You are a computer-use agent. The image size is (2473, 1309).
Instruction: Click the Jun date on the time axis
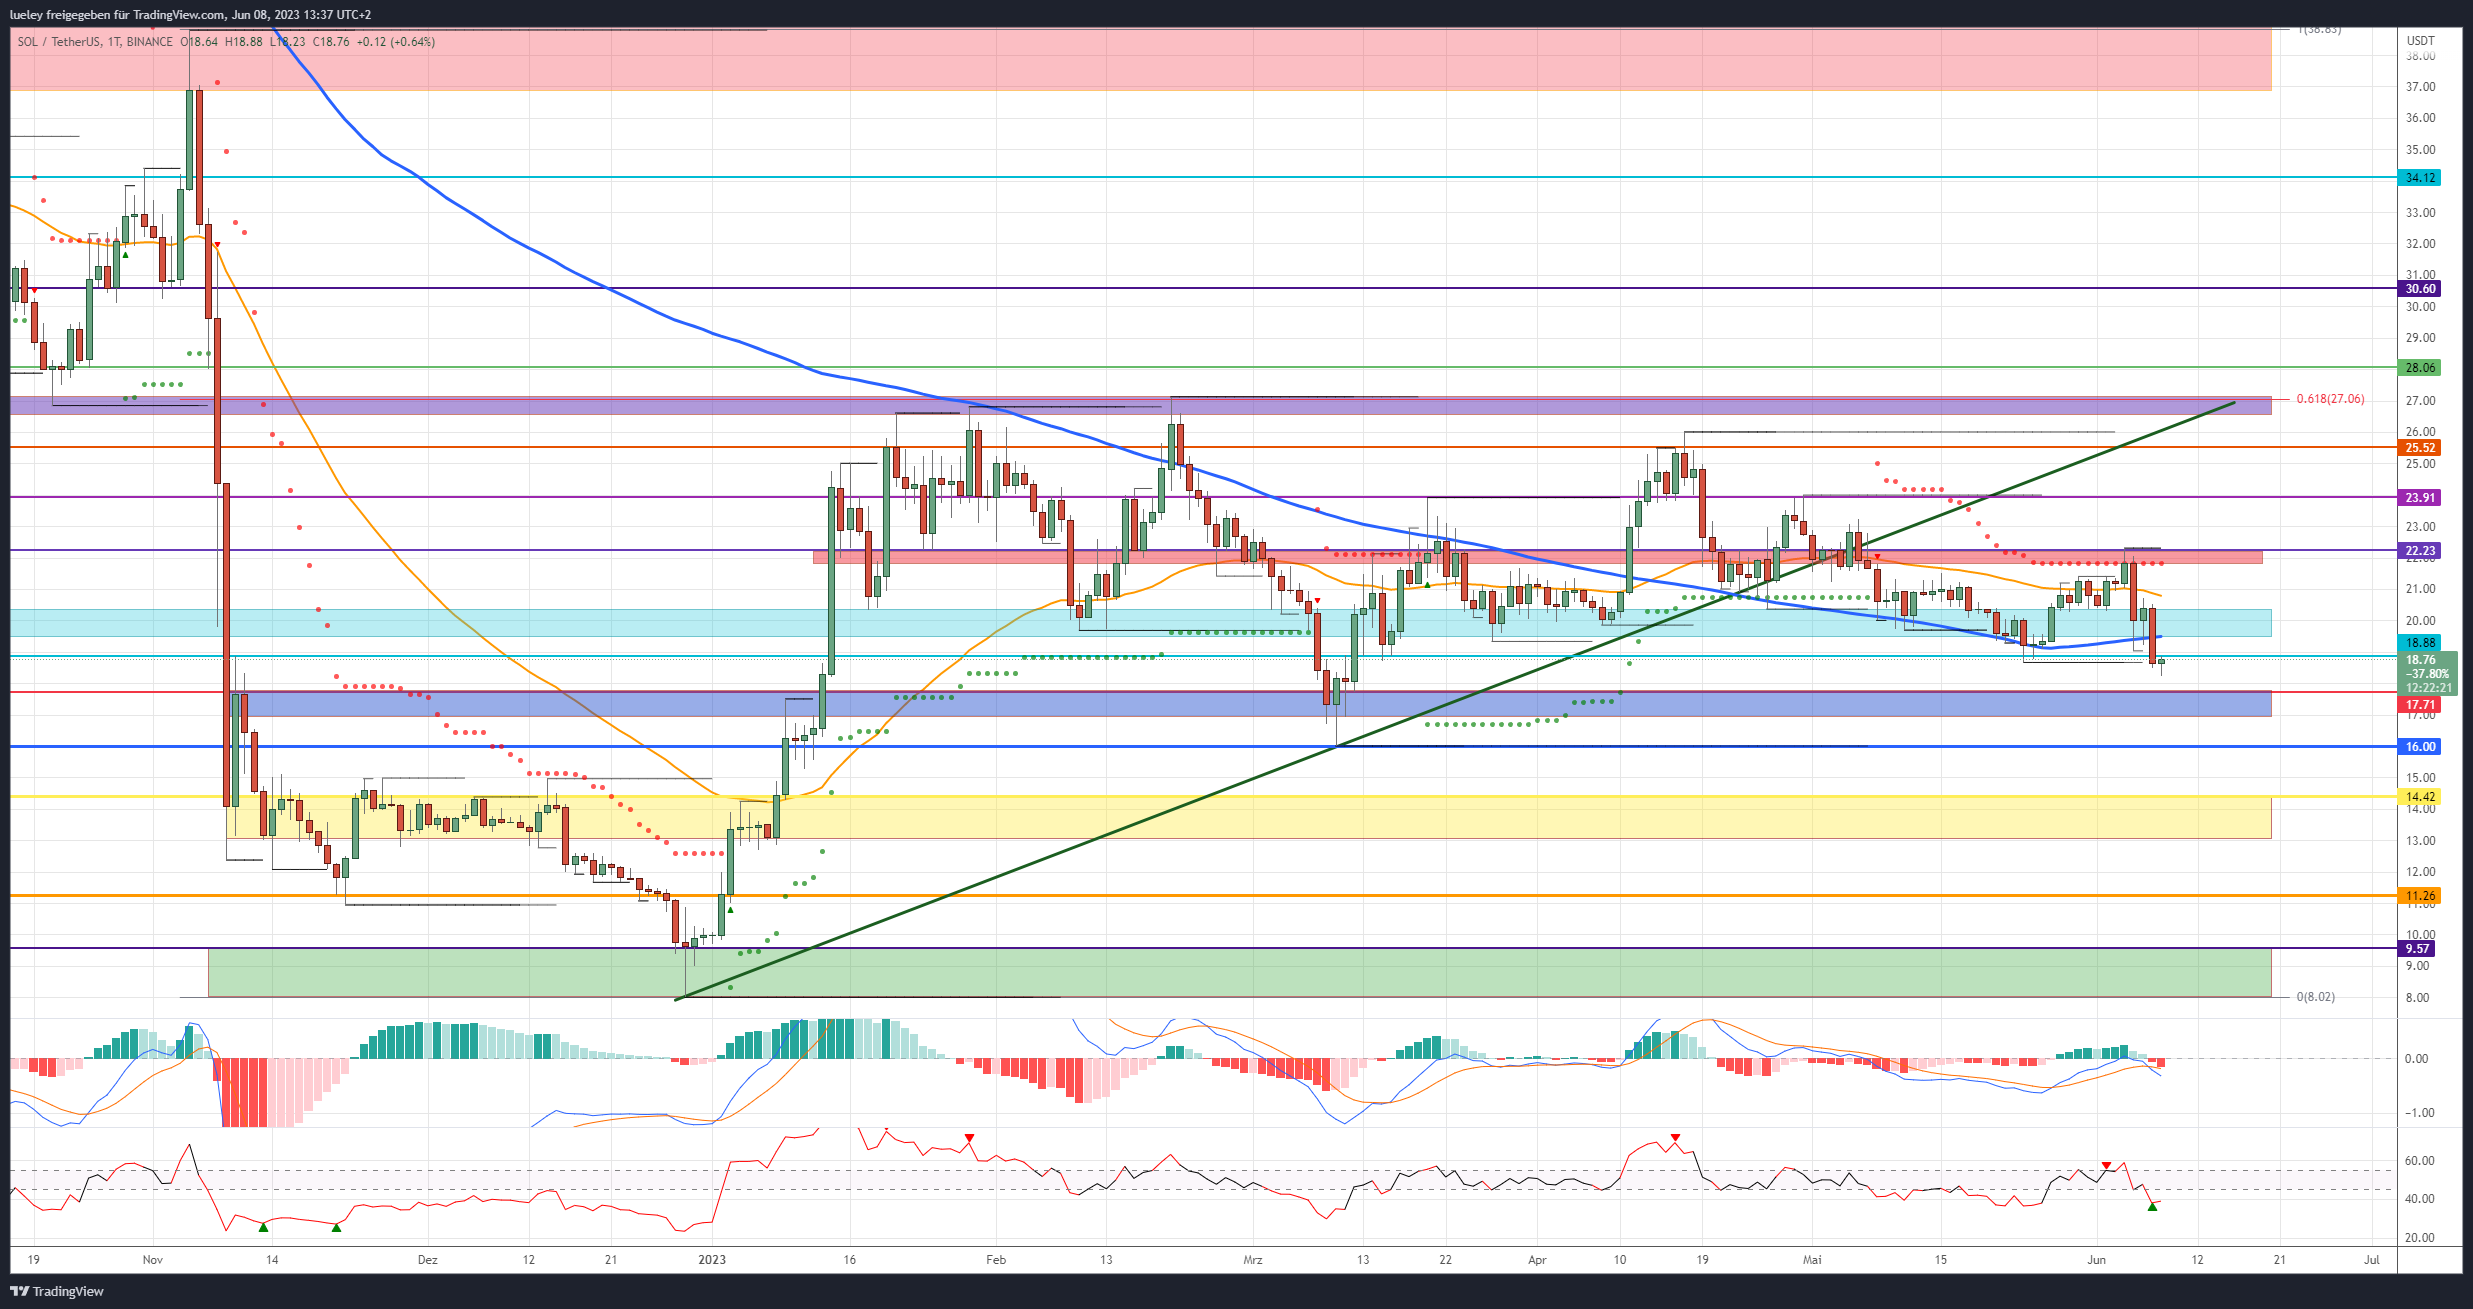pyautogui.click(x=2096, y=1260)
